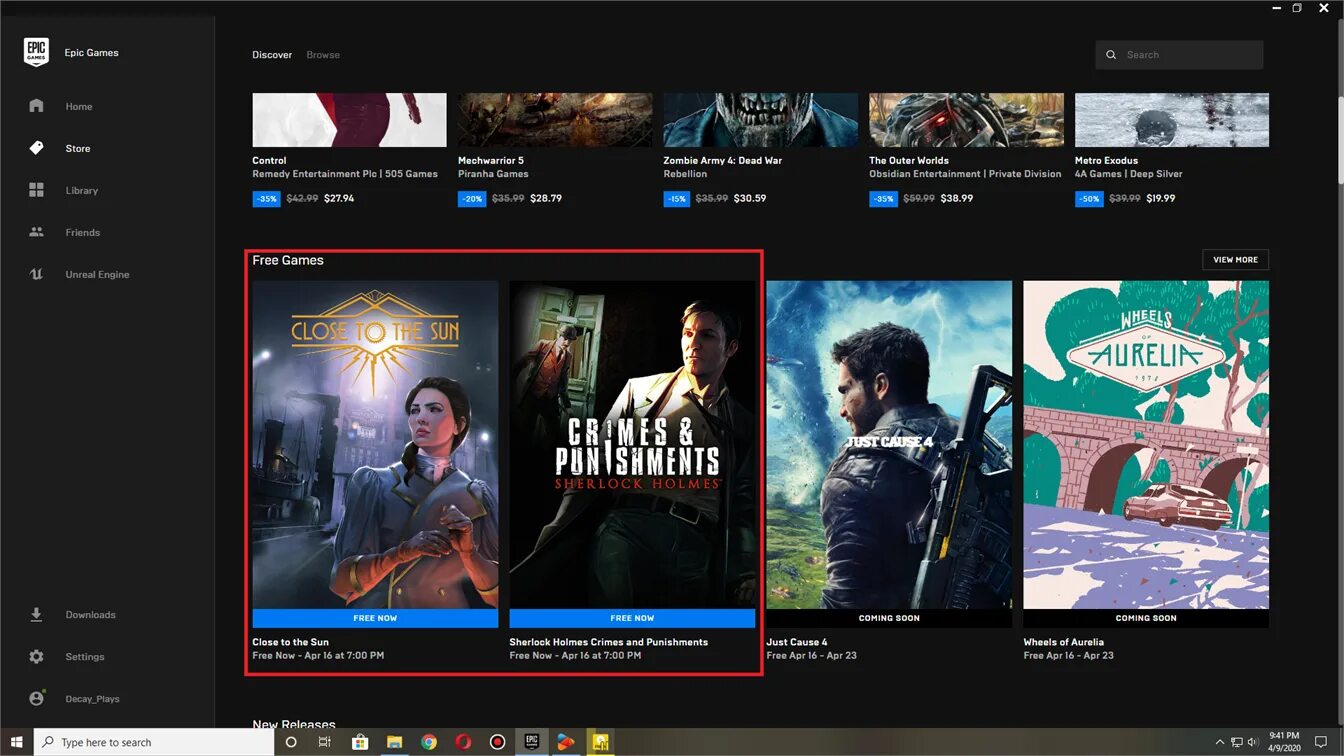The image size is (1344, 756).
Task: Click the store Search input field
Action: [x=1179, y=55]
